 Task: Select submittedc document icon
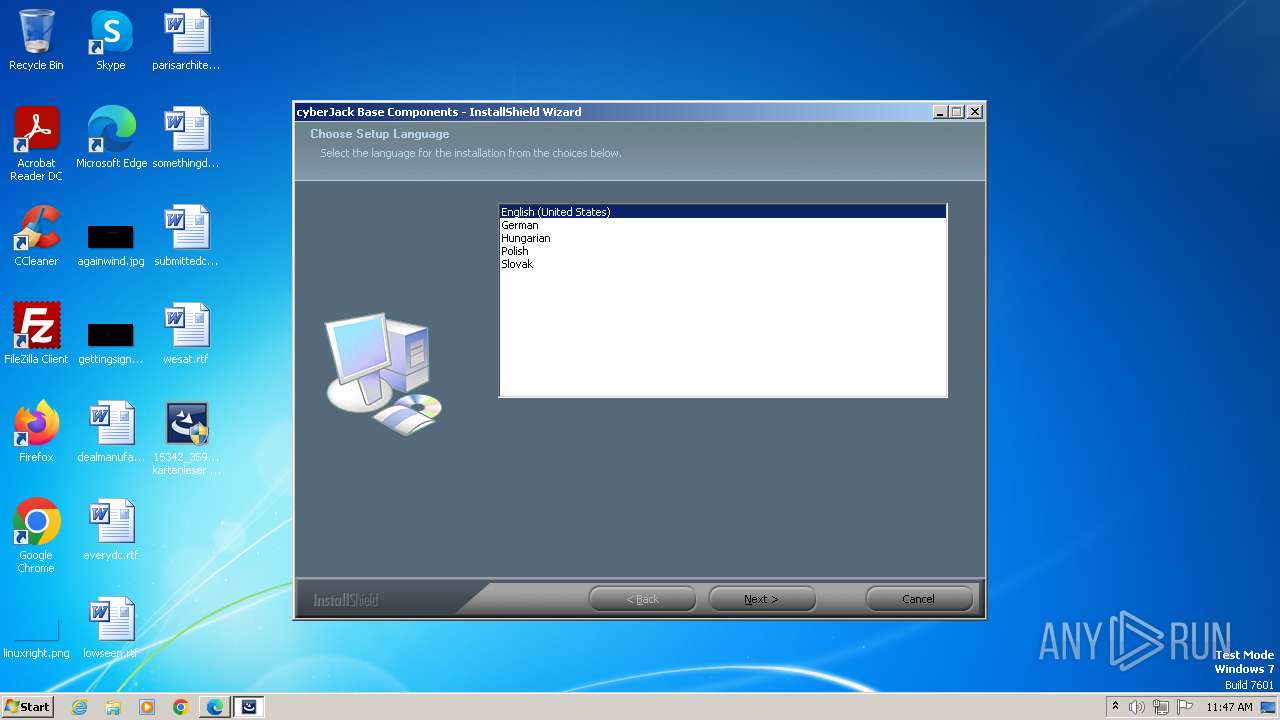(x=186, y=236)
